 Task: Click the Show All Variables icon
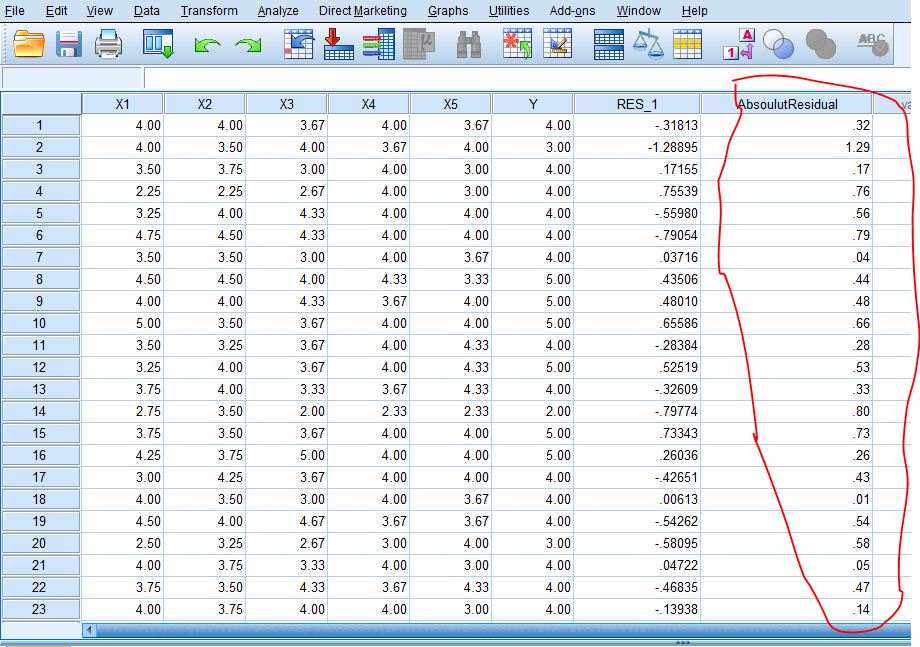click(820, 45)
